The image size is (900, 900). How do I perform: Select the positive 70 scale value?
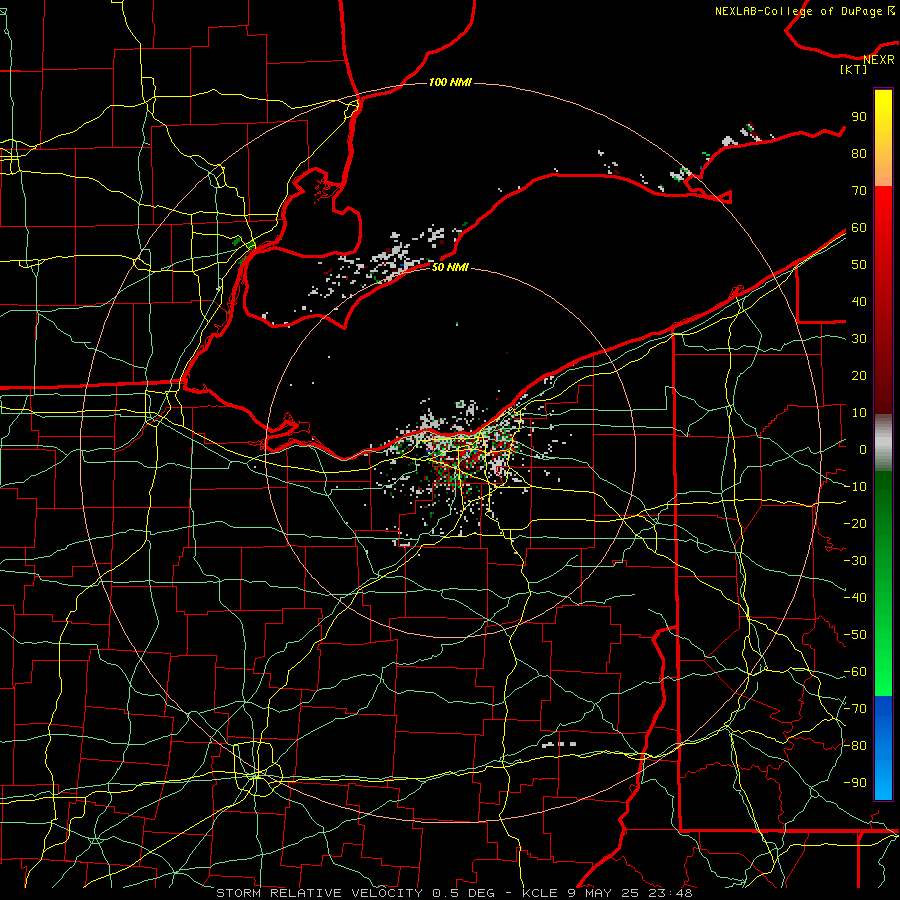click(859, 191)
